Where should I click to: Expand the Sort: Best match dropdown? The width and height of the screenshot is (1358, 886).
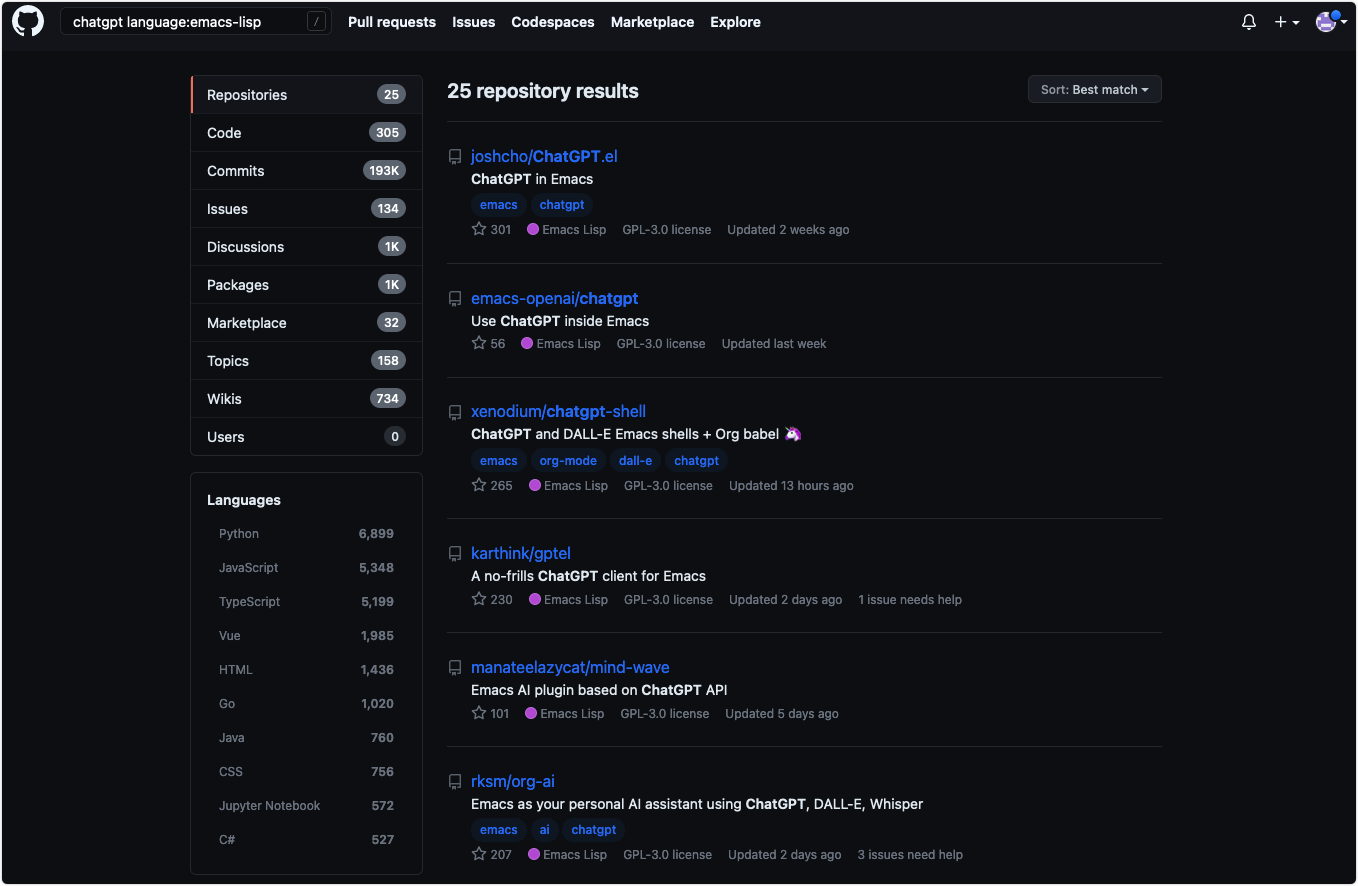[1095, 90]
